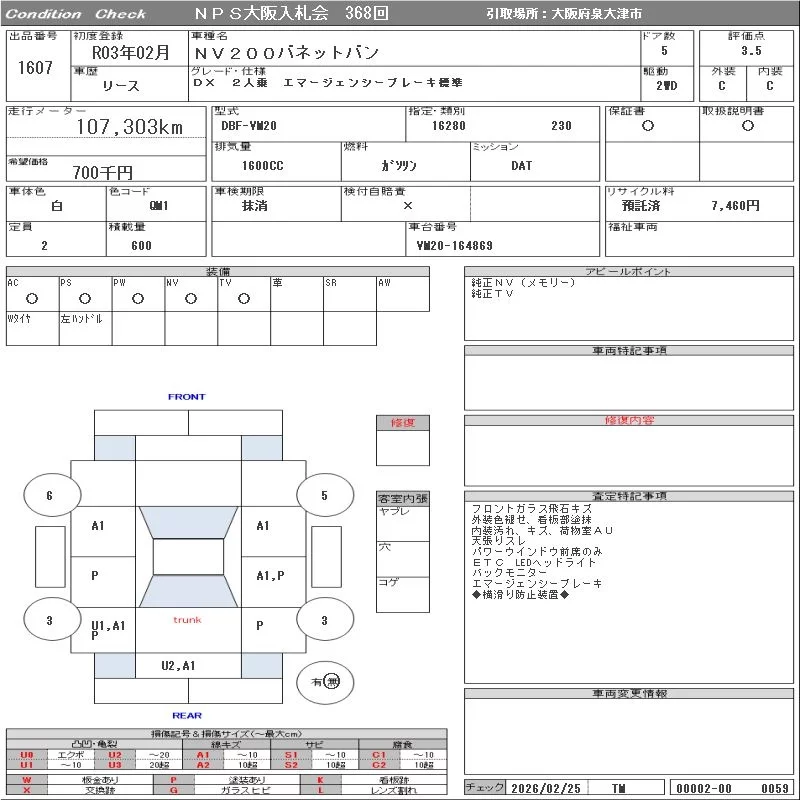Select the lot number 1607 field
The width and height of the screenshot is (800, 800).
(35, 67)
